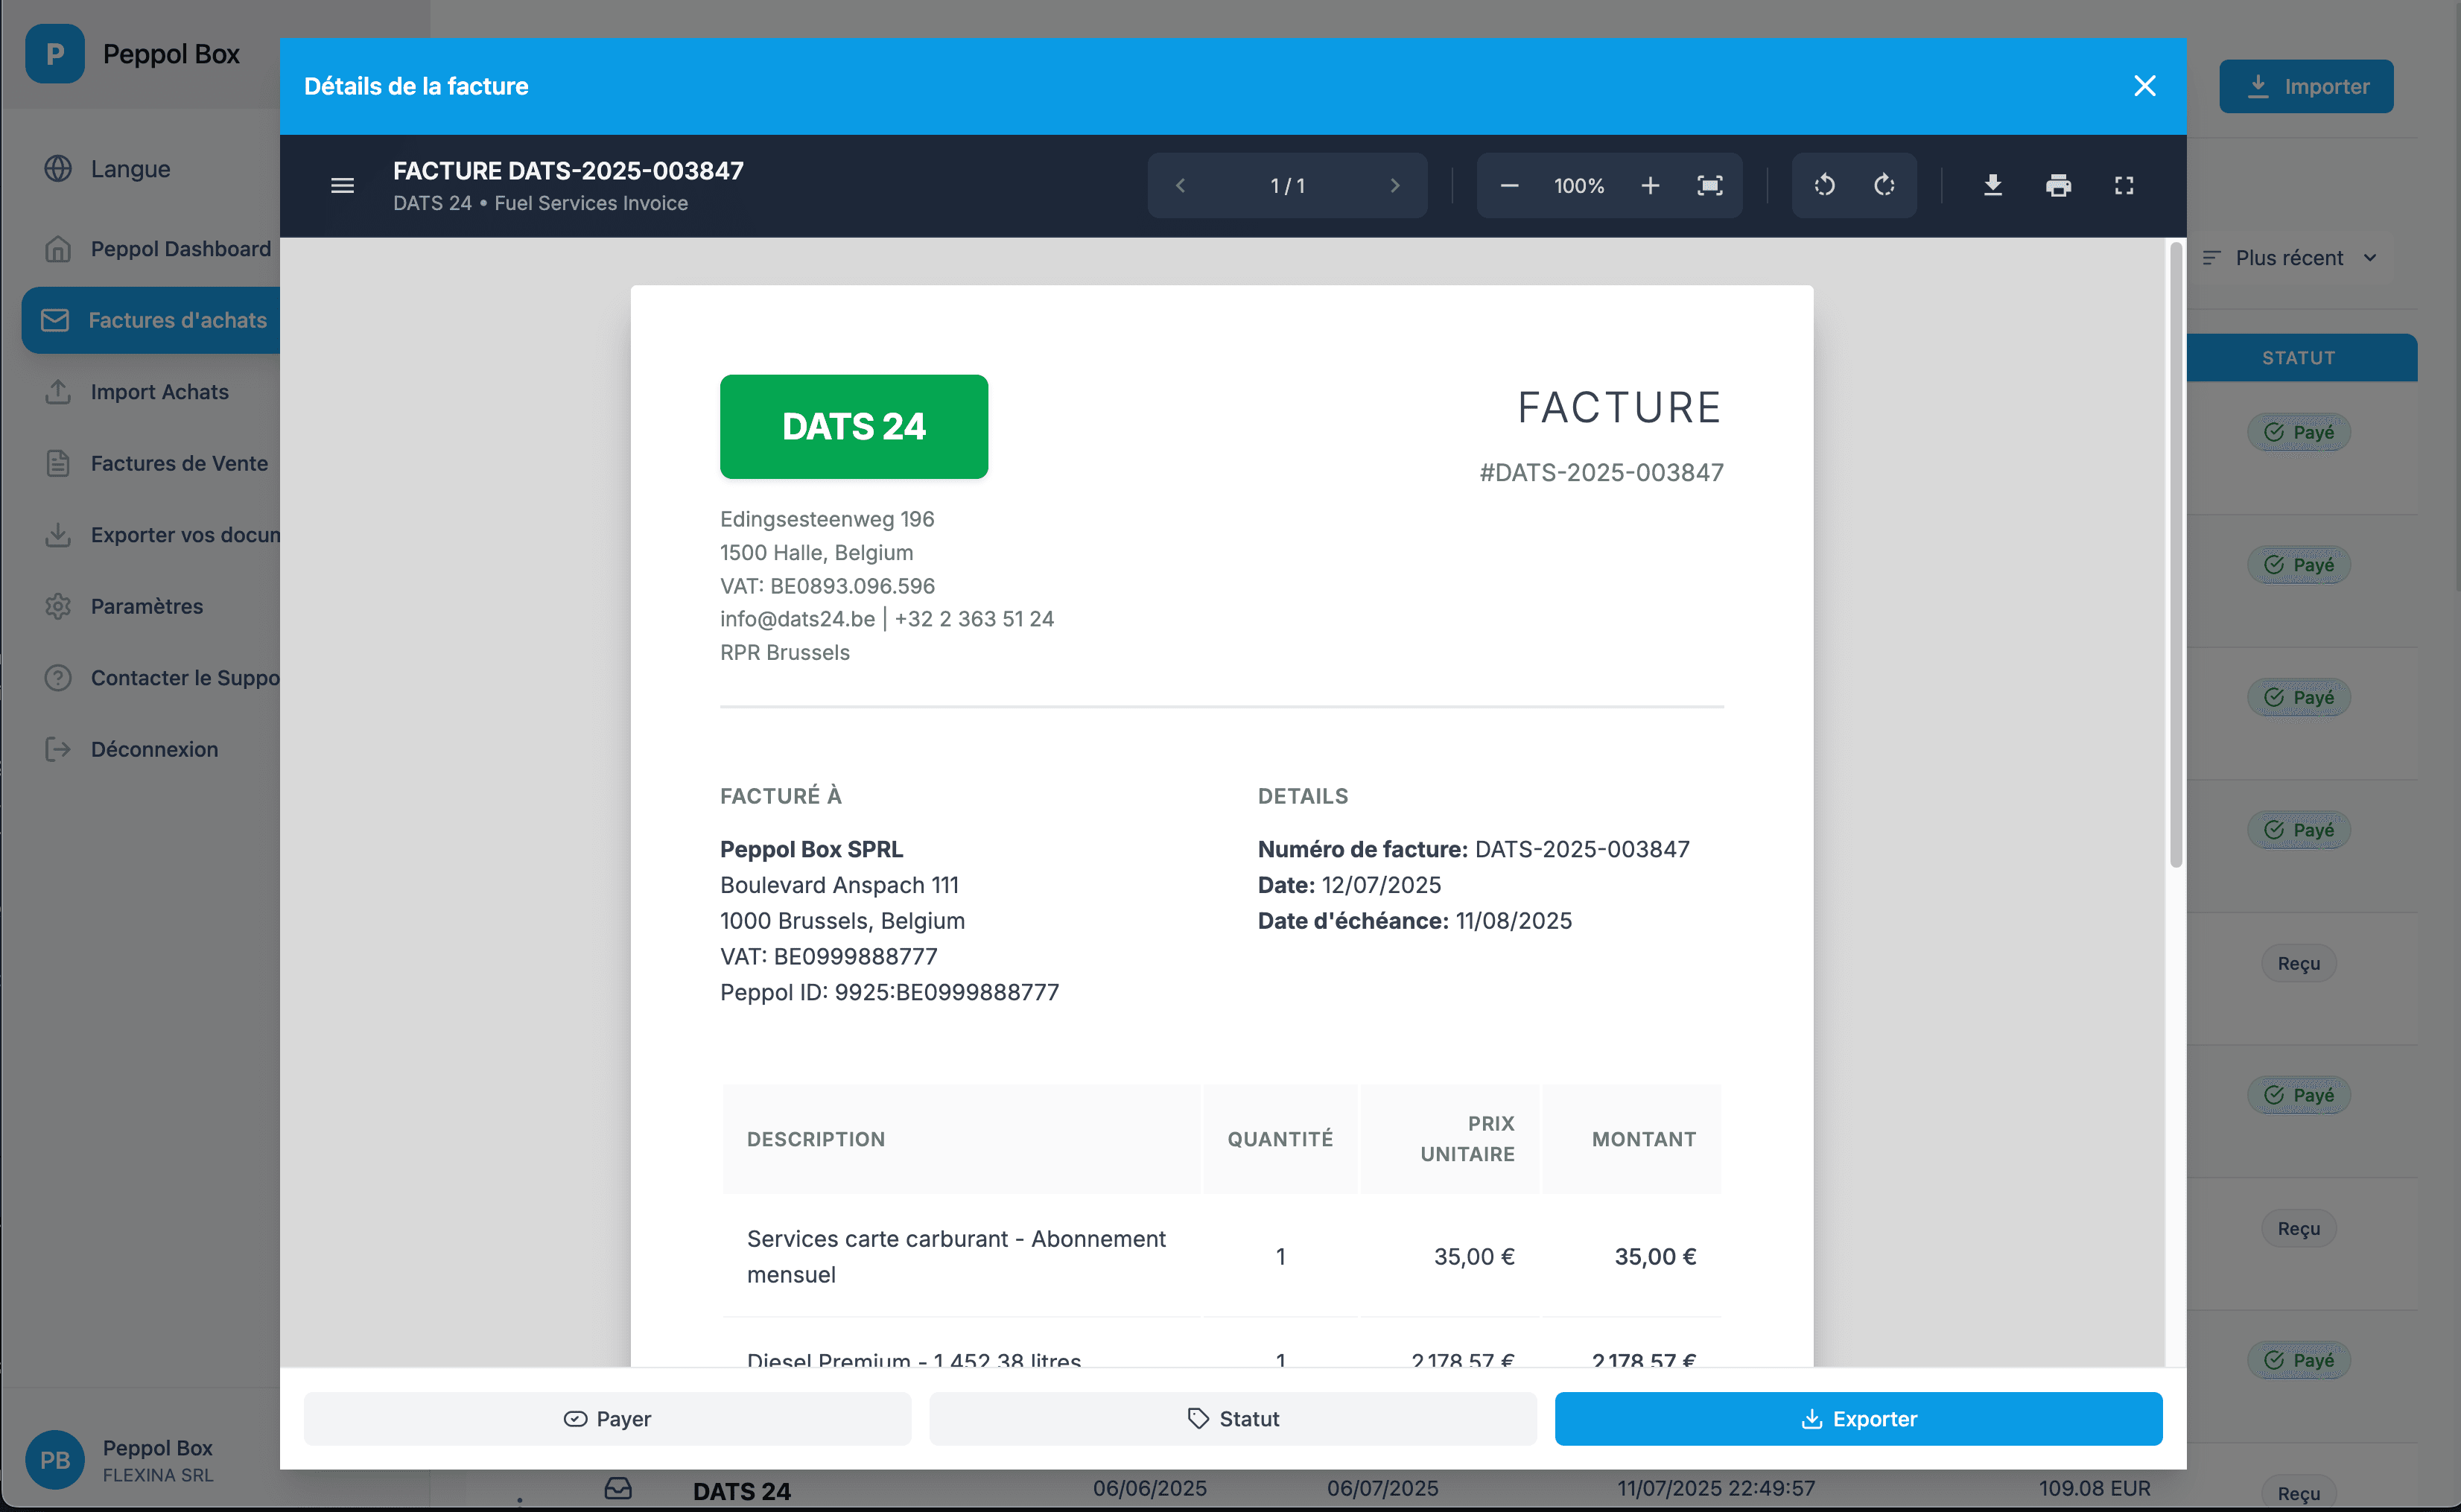Open the Plus récent sort dropdown

(x=2289, y=258)
